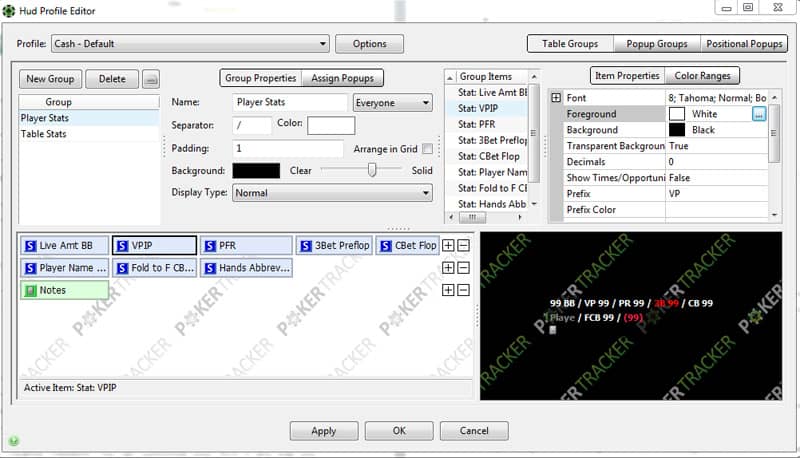This screenshot has width=800, height=458.
Task: Switch to the Positional Popups tab
Action: pos(744,44)
